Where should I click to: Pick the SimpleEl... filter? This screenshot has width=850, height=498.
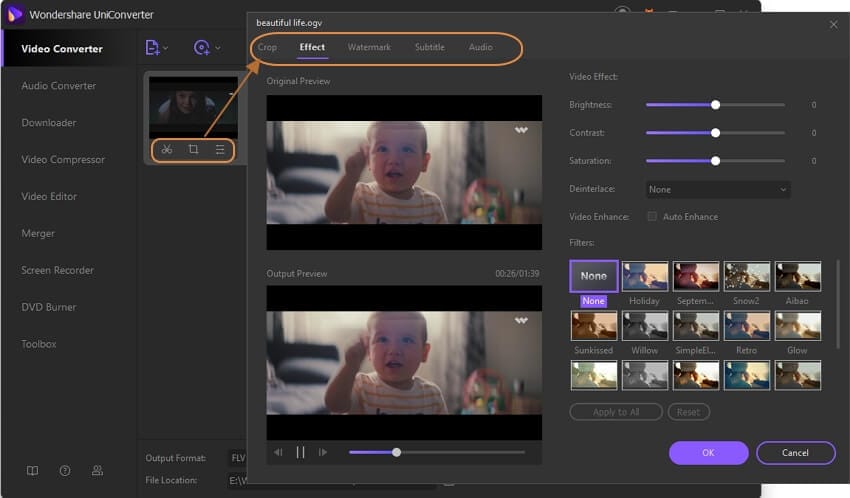click(x=696, y=326)
